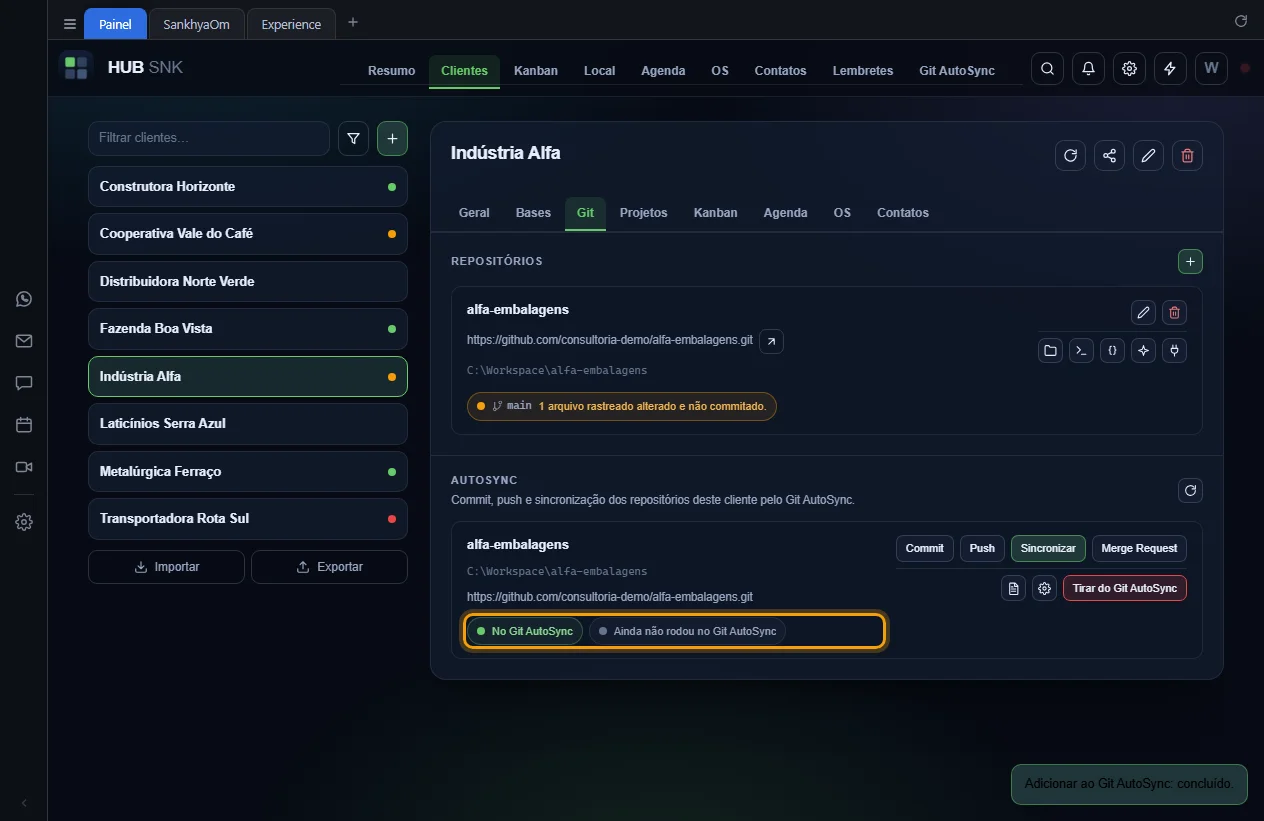Open the Agenda top menu

point(663,71)
